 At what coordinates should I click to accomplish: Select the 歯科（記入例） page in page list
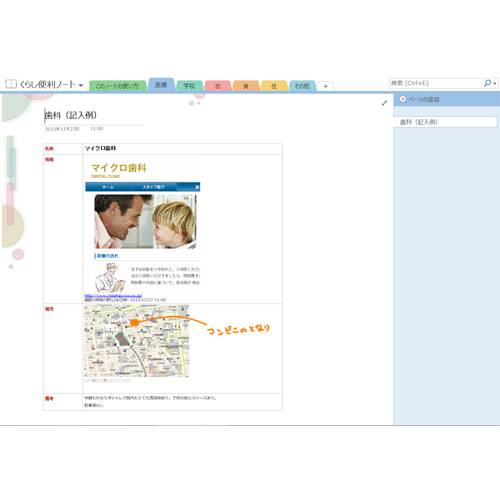445,122
